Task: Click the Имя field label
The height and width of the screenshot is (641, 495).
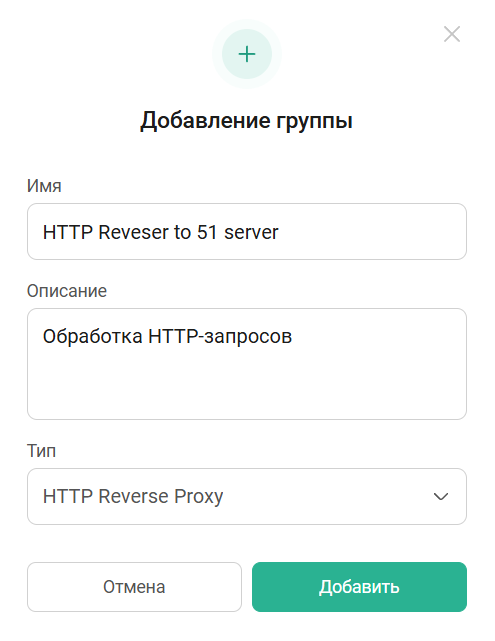Action: coord(44,186)
